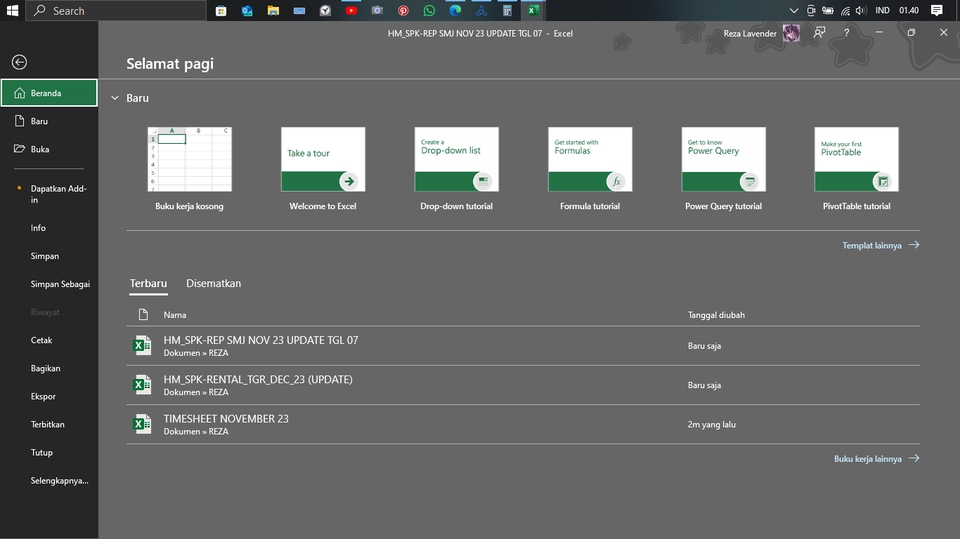960x539 pixels.
Task: Open the Windows Start menu
Action: click(12, 10)
